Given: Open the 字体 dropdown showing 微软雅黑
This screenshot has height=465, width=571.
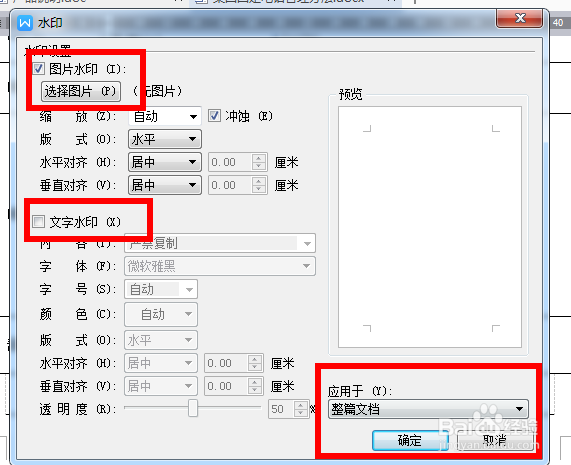Looking at the screenshot, I should (220, 266).
